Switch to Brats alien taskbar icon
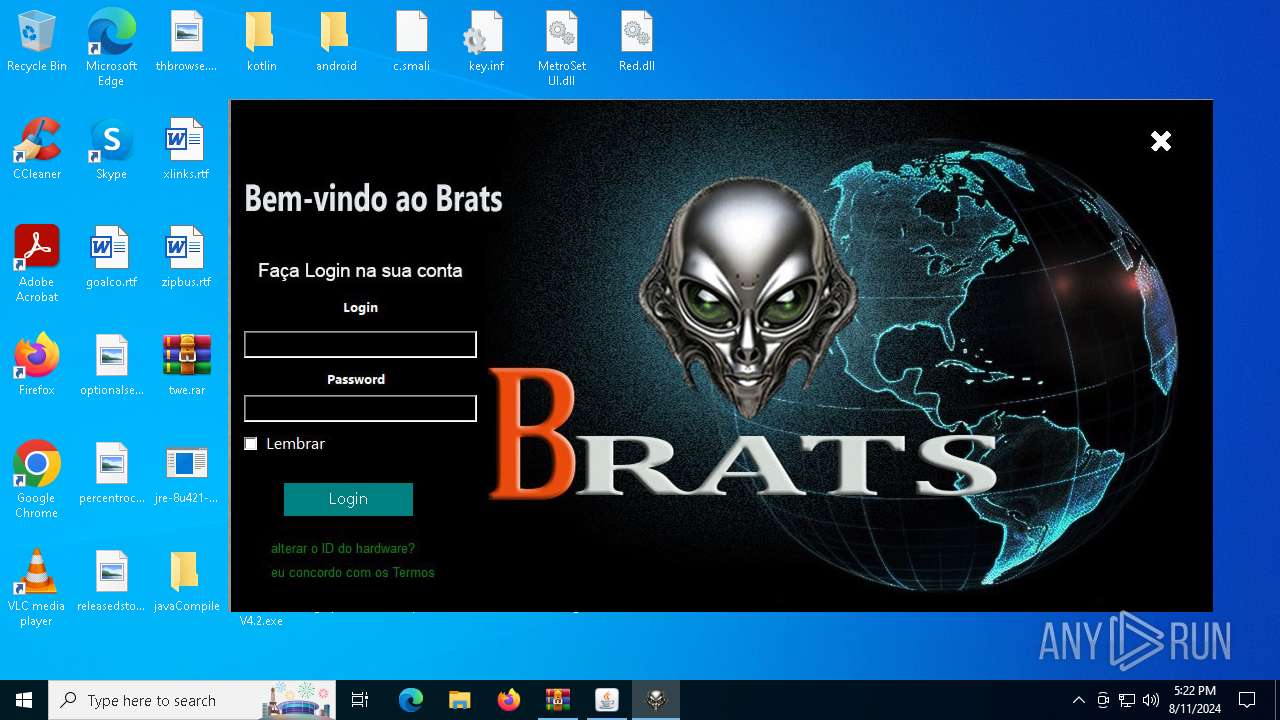Image resolution: width=1280 pixels, height=720 pixels. click(656, 700)
